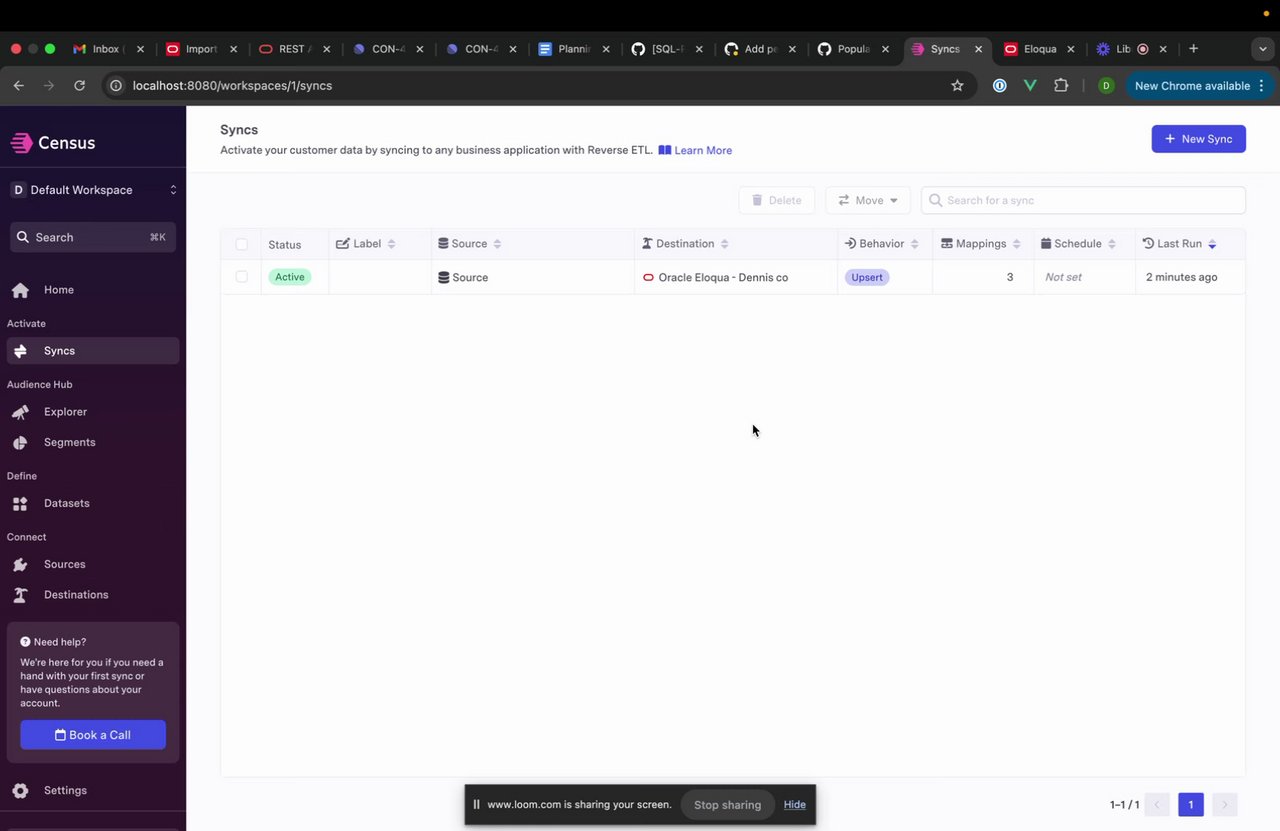Click the Census logo icon
Viewport: 1280px width, 831px height.
(21, 143)
